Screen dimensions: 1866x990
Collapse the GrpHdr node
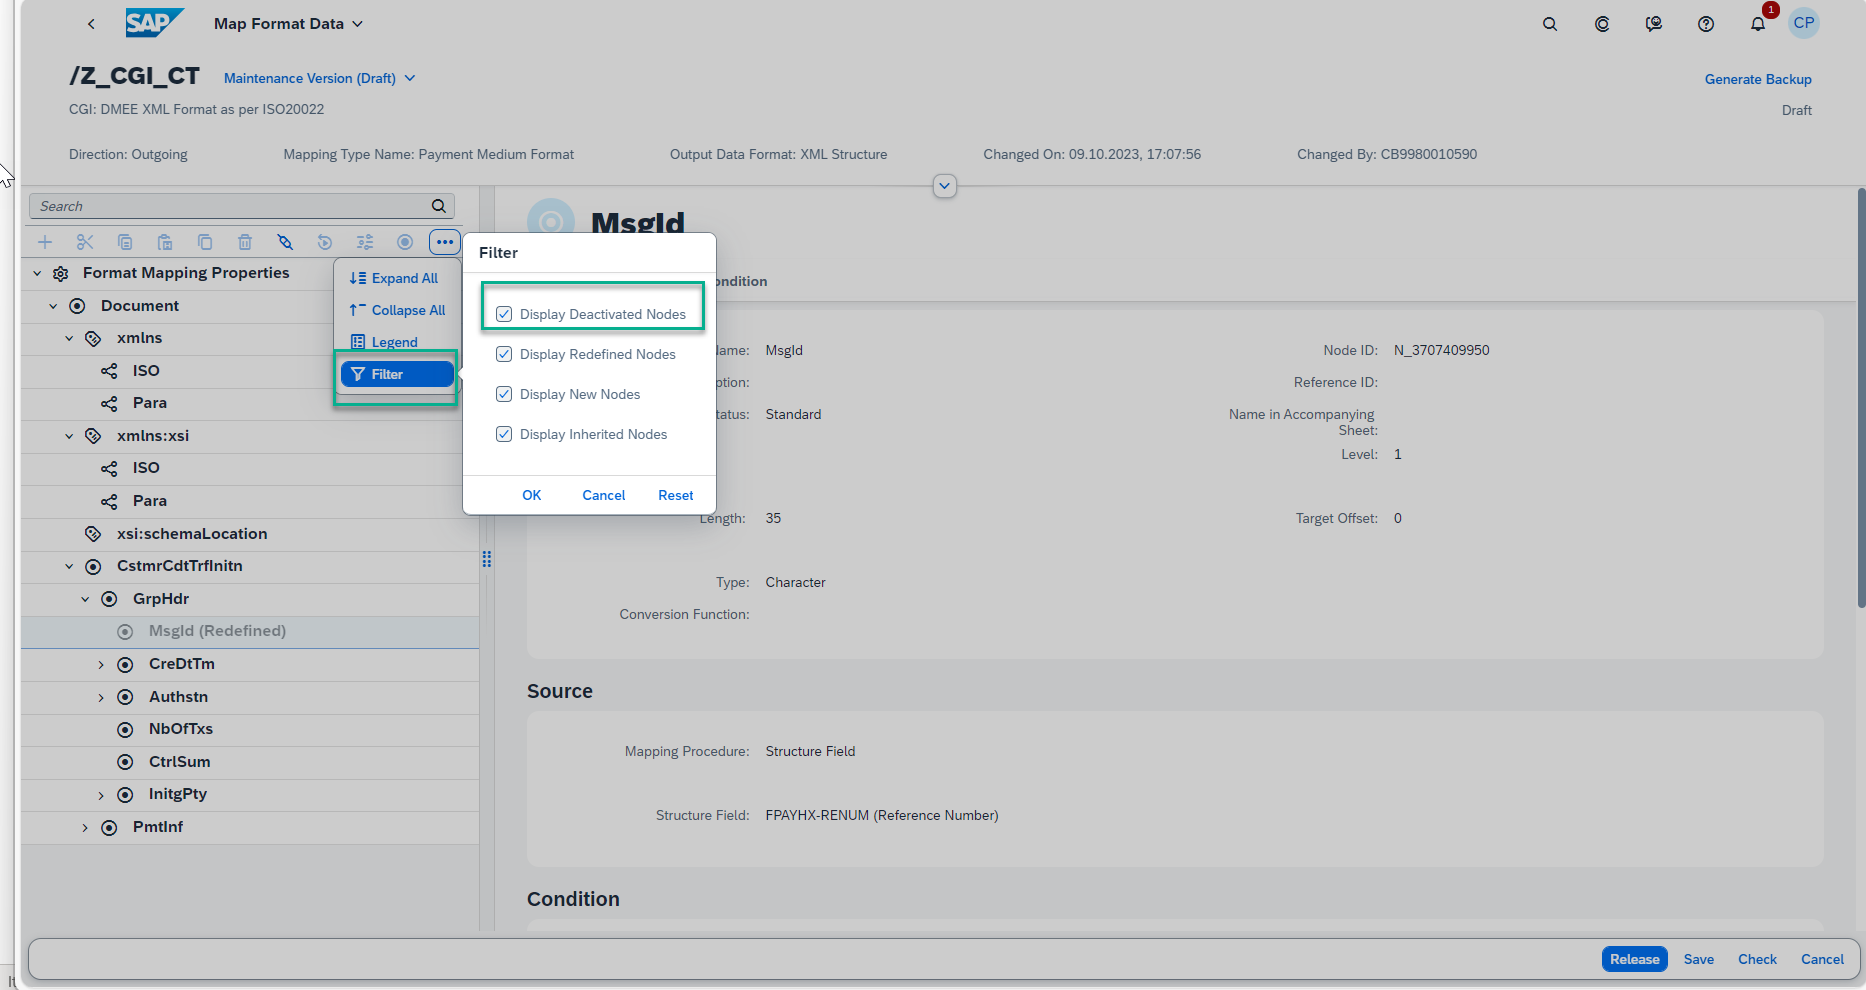85,599
